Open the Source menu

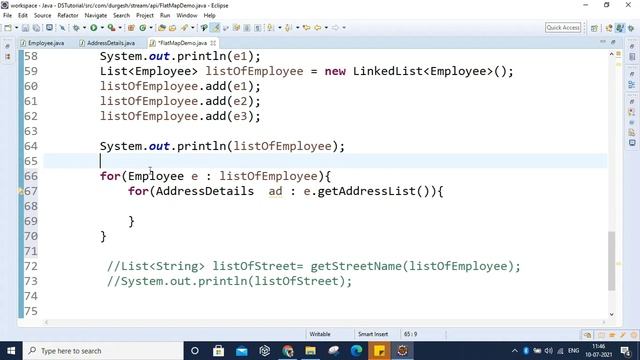coord(42,16)
